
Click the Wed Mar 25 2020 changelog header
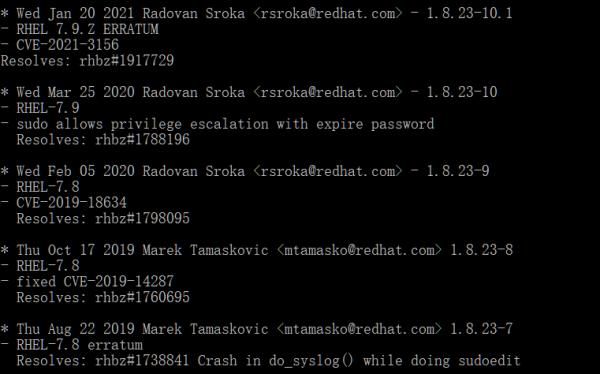point(249,92)
